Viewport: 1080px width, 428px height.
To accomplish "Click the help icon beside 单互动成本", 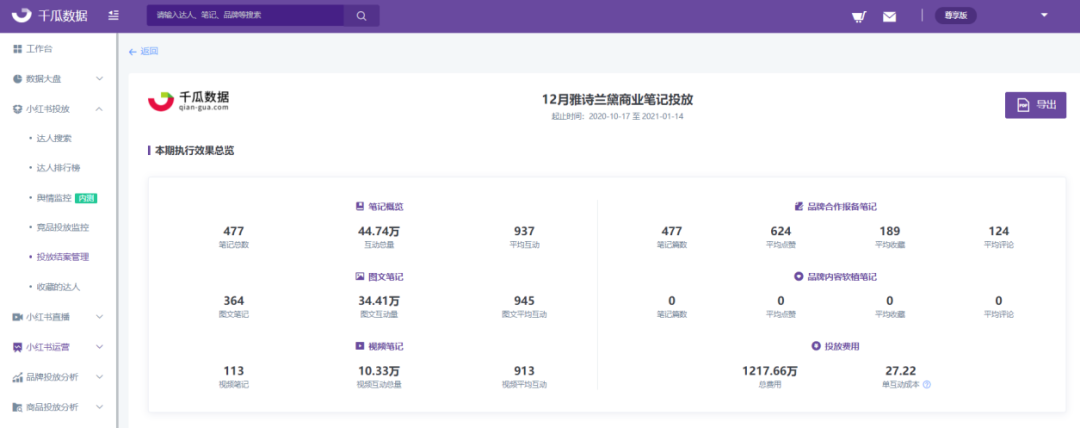I will click(x=927, y=384).
